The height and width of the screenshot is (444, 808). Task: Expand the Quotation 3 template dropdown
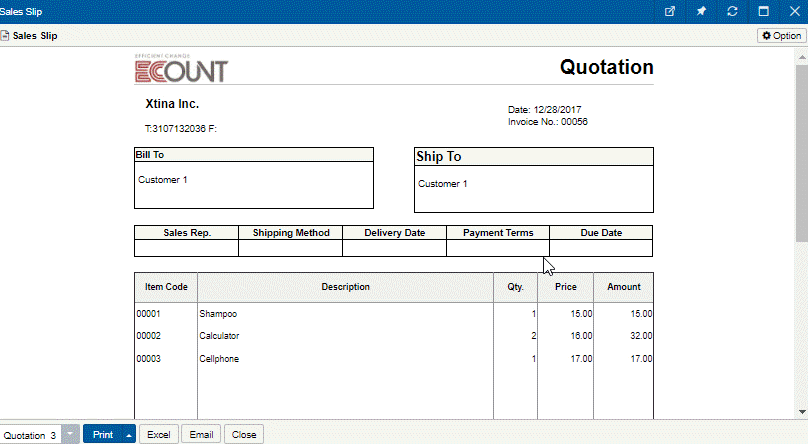coord(71,434)
